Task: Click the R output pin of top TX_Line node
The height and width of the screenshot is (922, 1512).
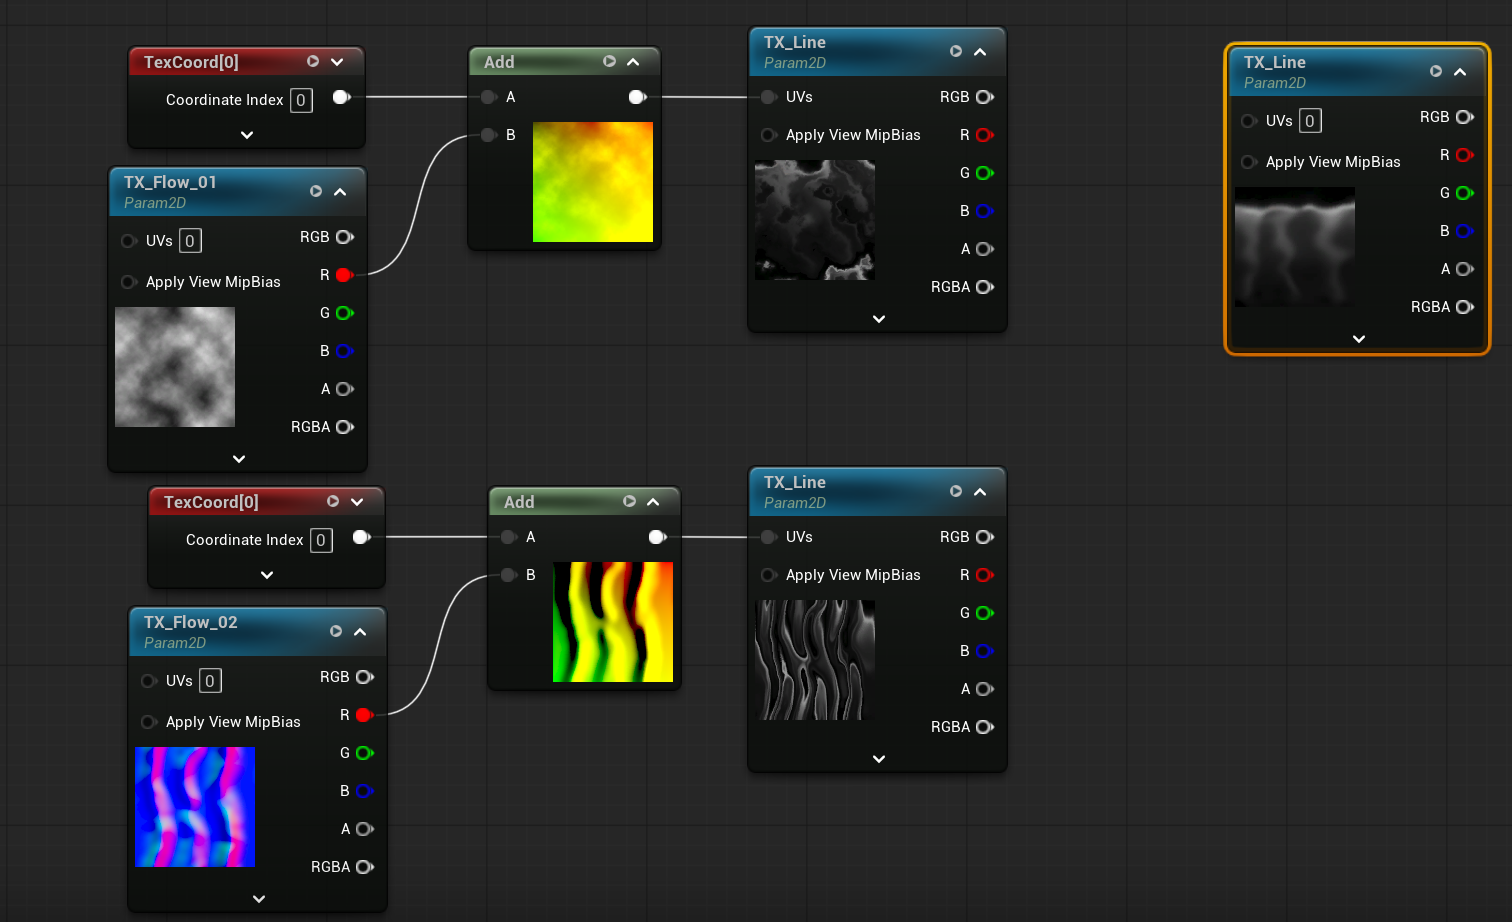Action: (x=985, y=135)
